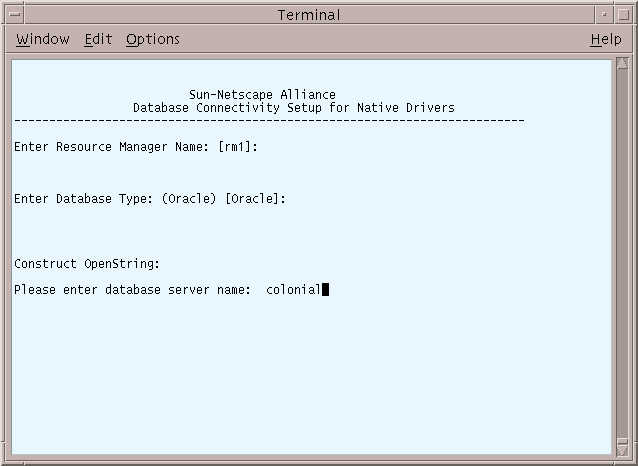
Task: Click the 'Enter Database Type: (Oracle) [Oracle]:' line
Action: click(x=150, y=199)
